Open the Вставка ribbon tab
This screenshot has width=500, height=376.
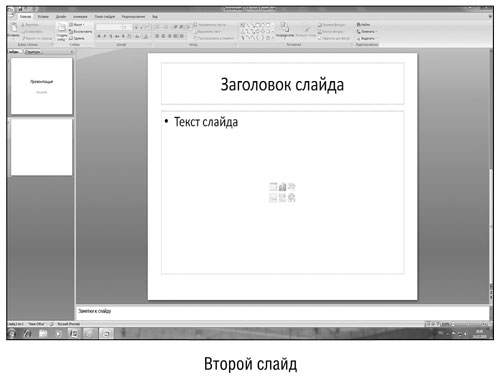[x=43, y=17]
